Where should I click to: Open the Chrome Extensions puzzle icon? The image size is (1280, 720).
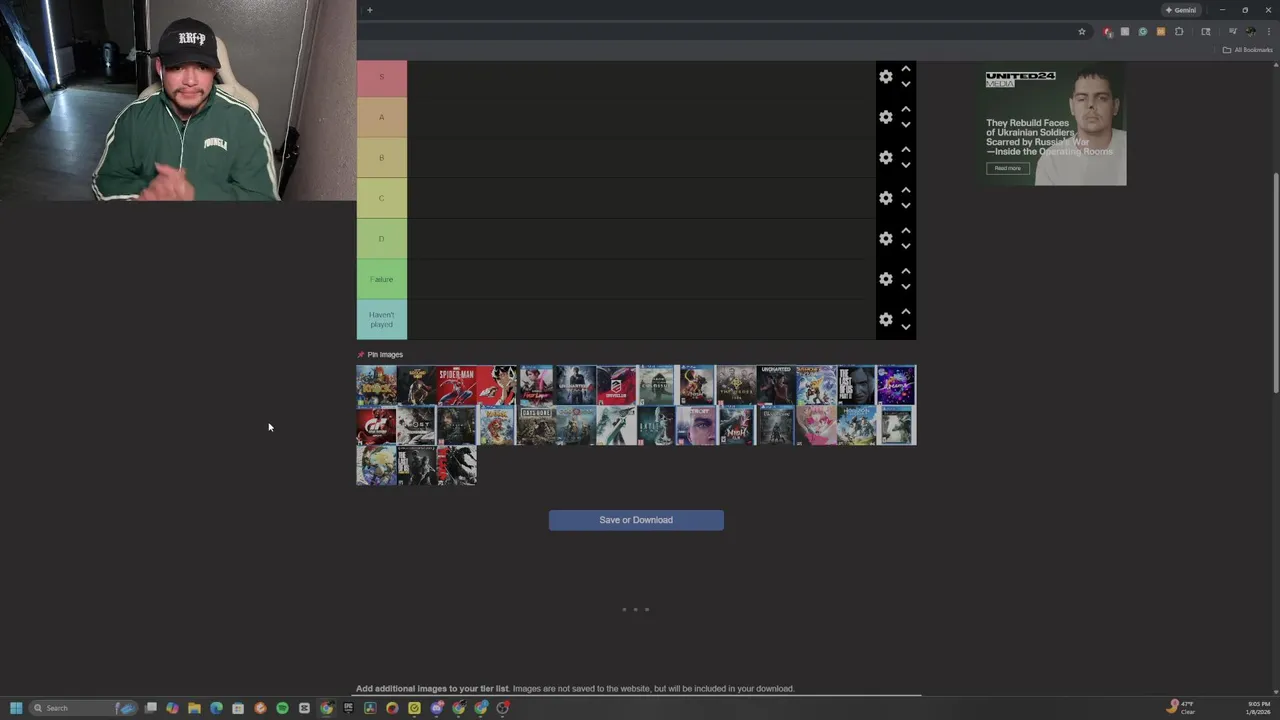point(1179,31)
